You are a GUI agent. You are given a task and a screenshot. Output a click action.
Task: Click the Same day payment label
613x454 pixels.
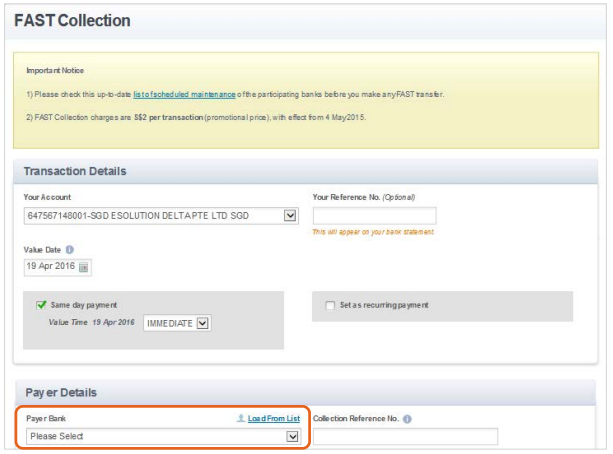point(84,305)
